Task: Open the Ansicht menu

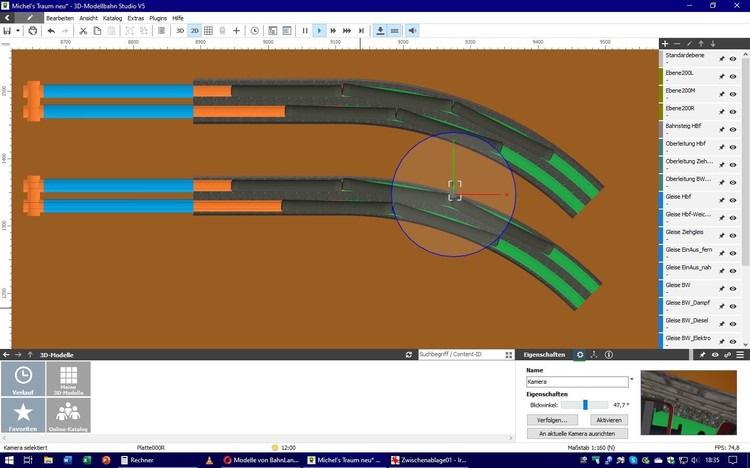Action: coord(88,18)
